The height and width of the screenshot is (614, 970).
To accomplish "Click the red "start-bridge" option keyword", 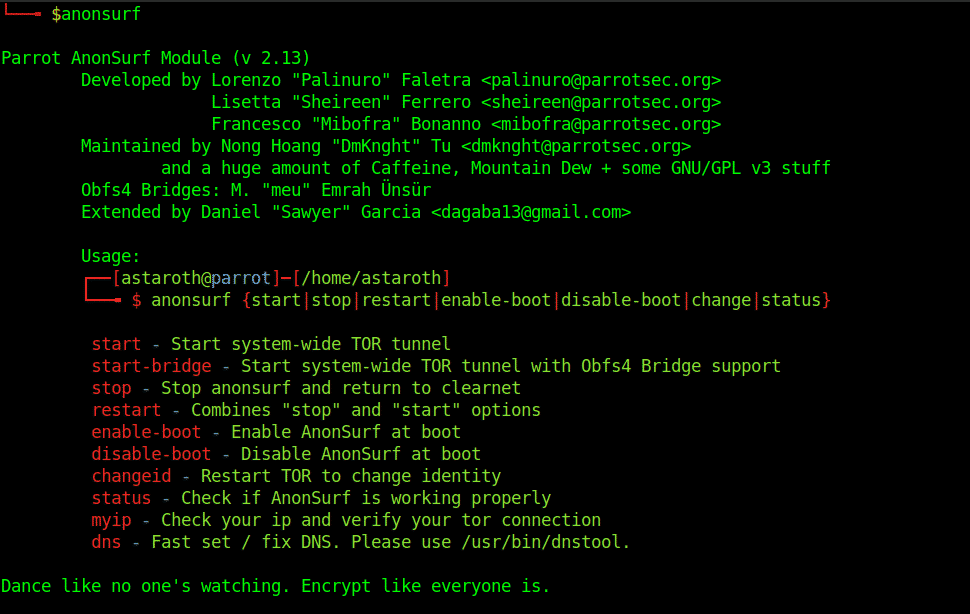I will 151,366.
